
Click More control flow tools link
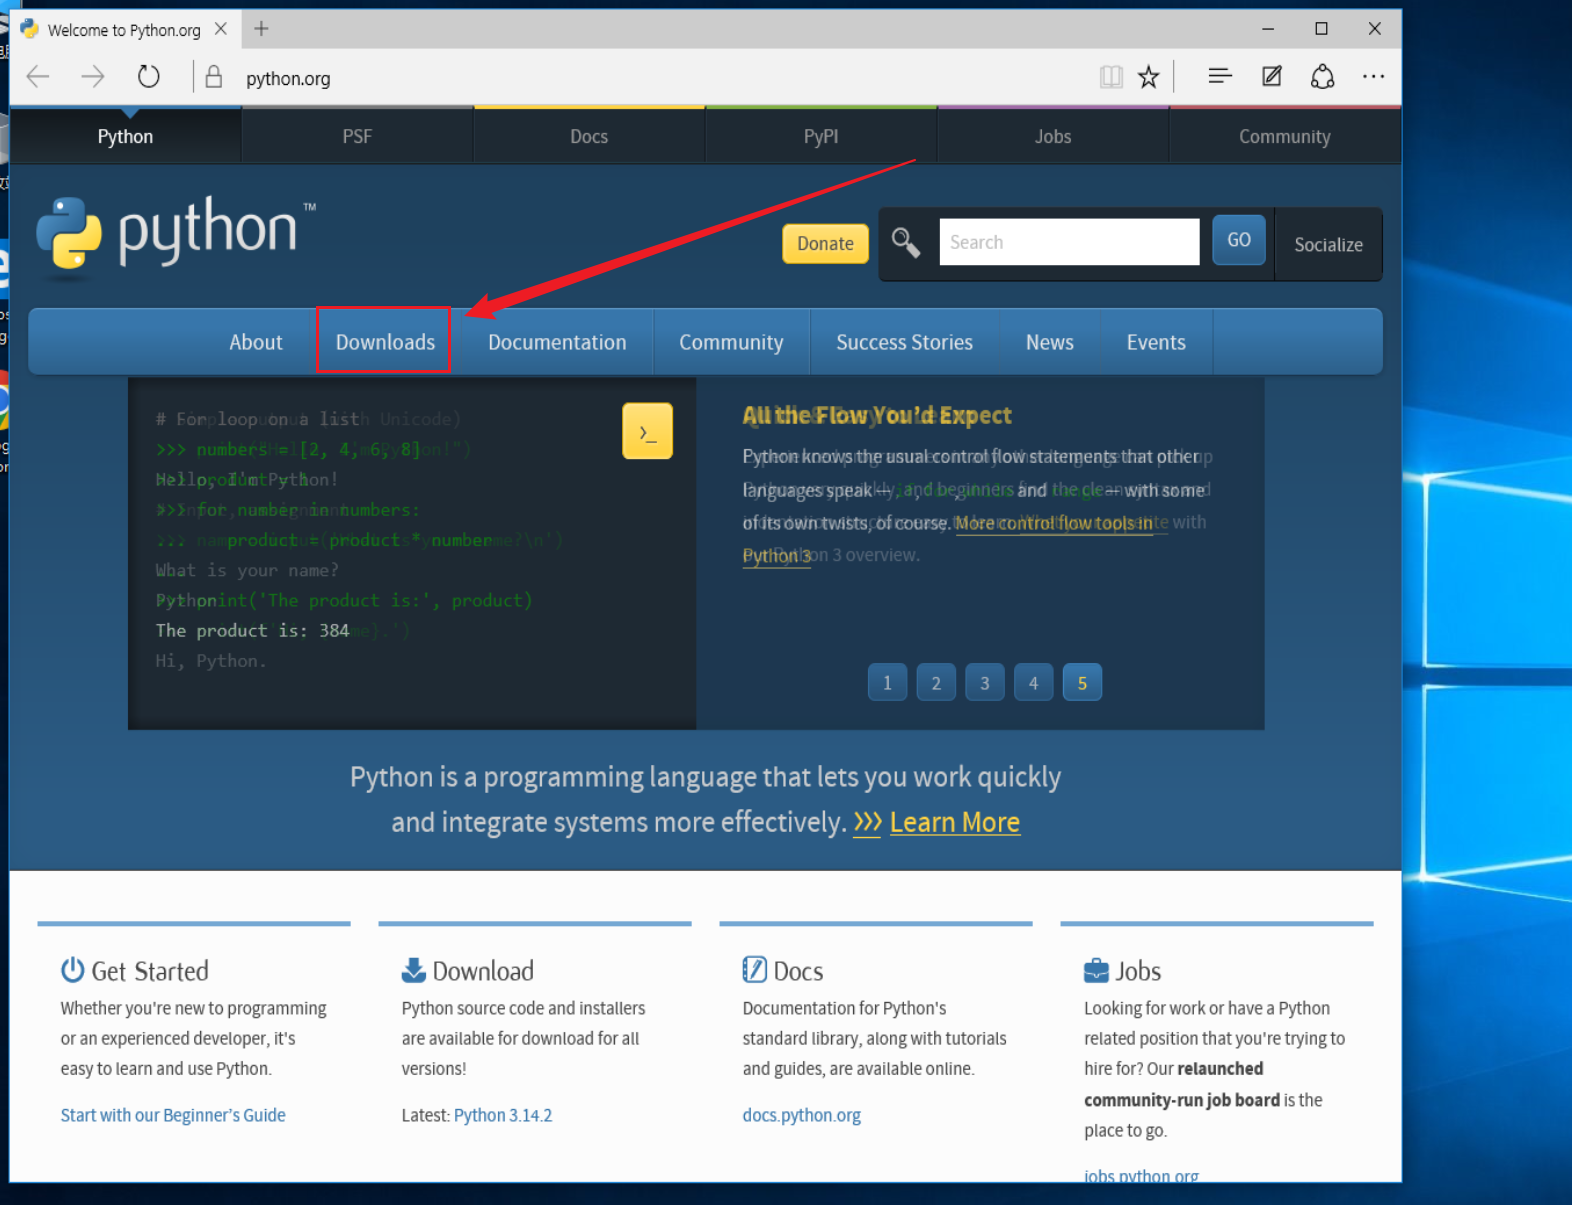coord(1054,523)
